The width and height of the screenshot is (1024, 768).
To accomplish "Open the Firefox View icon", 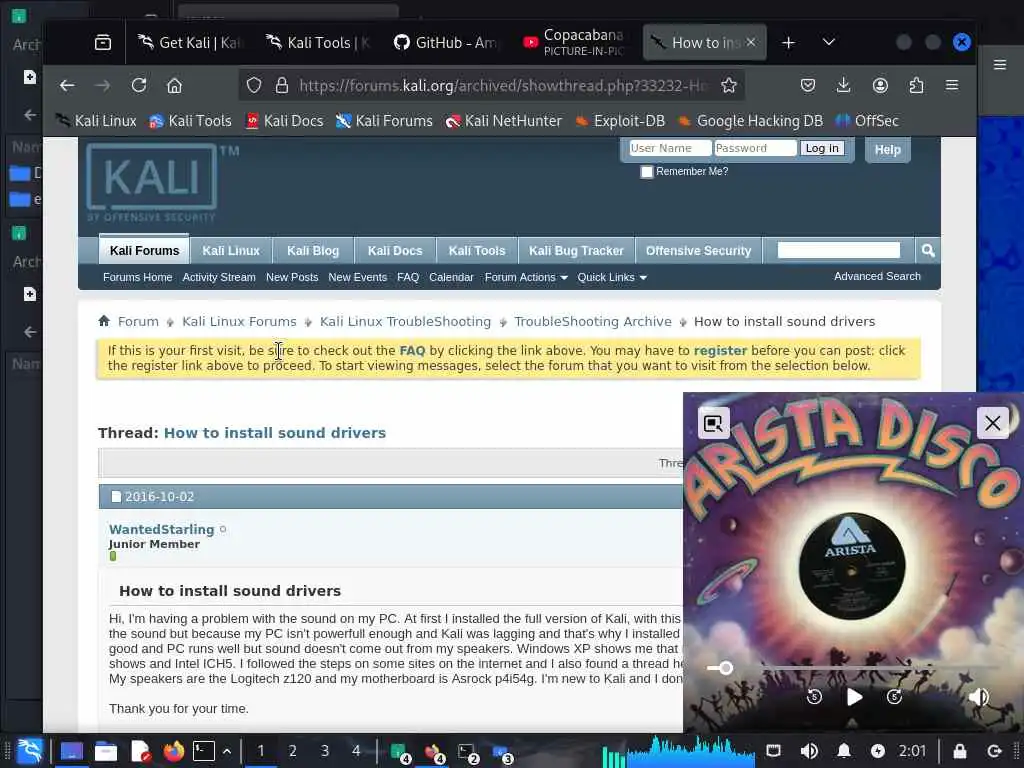I will 103,42.
